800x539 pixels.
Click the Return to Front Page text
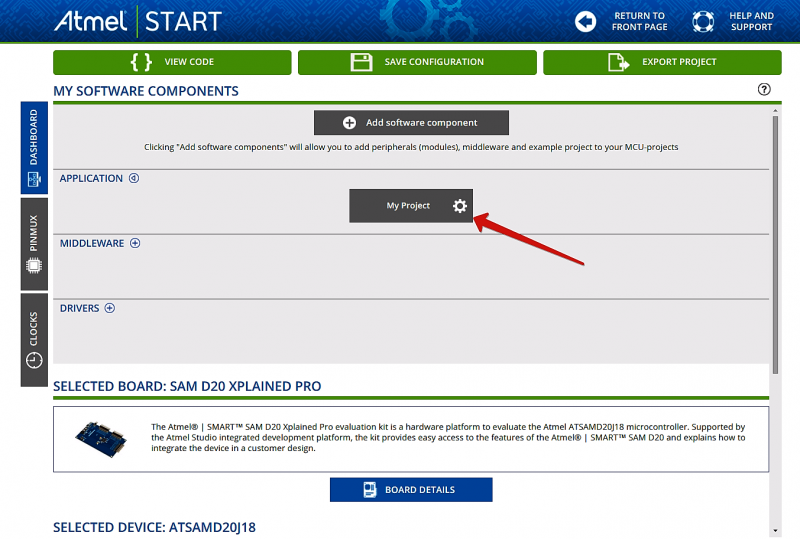pyautogui.click(x=639, y=21)
